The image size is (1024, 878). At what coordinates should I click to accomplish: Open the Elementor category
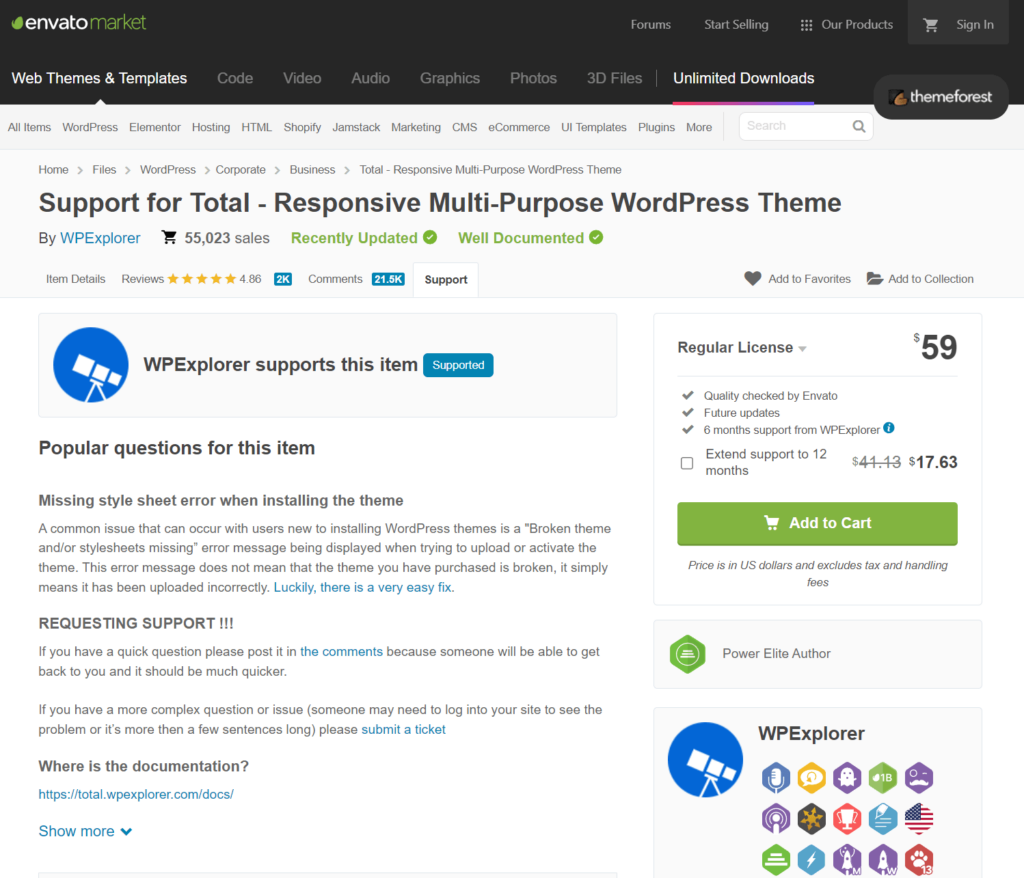coord(155,127)
